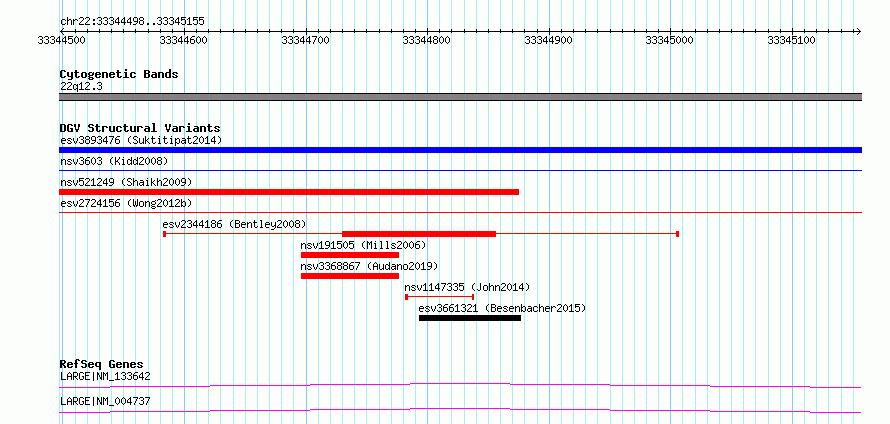
Task: Click ruler position 33344500
Action: 61,40
